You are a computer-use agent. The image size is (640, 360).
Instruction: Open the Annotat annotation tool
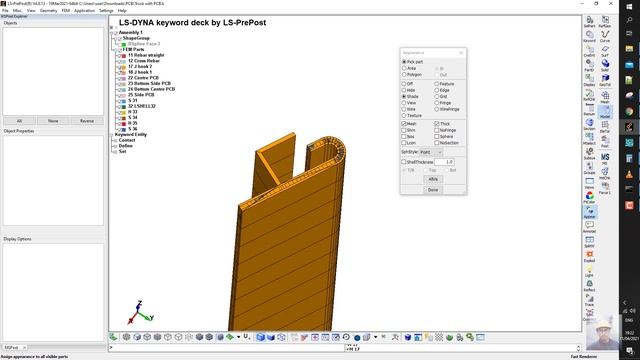(x=590, y=226)
